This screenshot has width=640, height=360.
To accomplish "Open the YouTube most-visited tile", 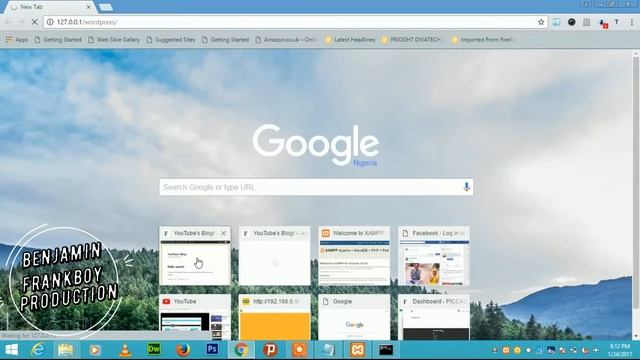I will click(x=195, y=318).
